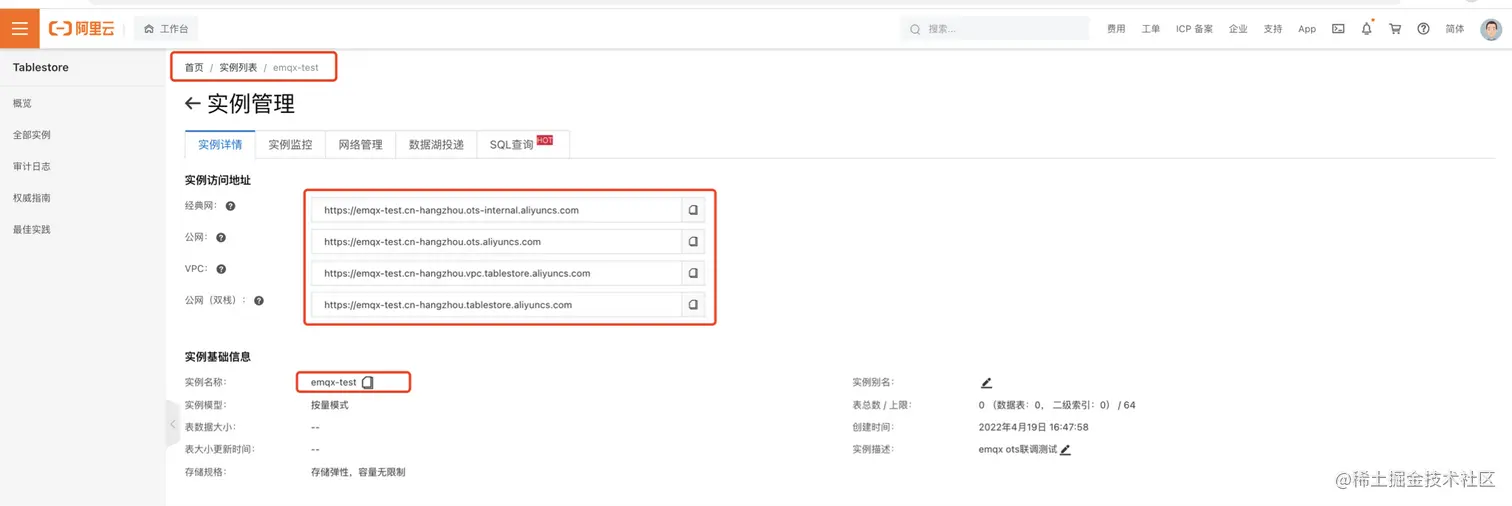Click the help icon next to VPC

(221, 269)
